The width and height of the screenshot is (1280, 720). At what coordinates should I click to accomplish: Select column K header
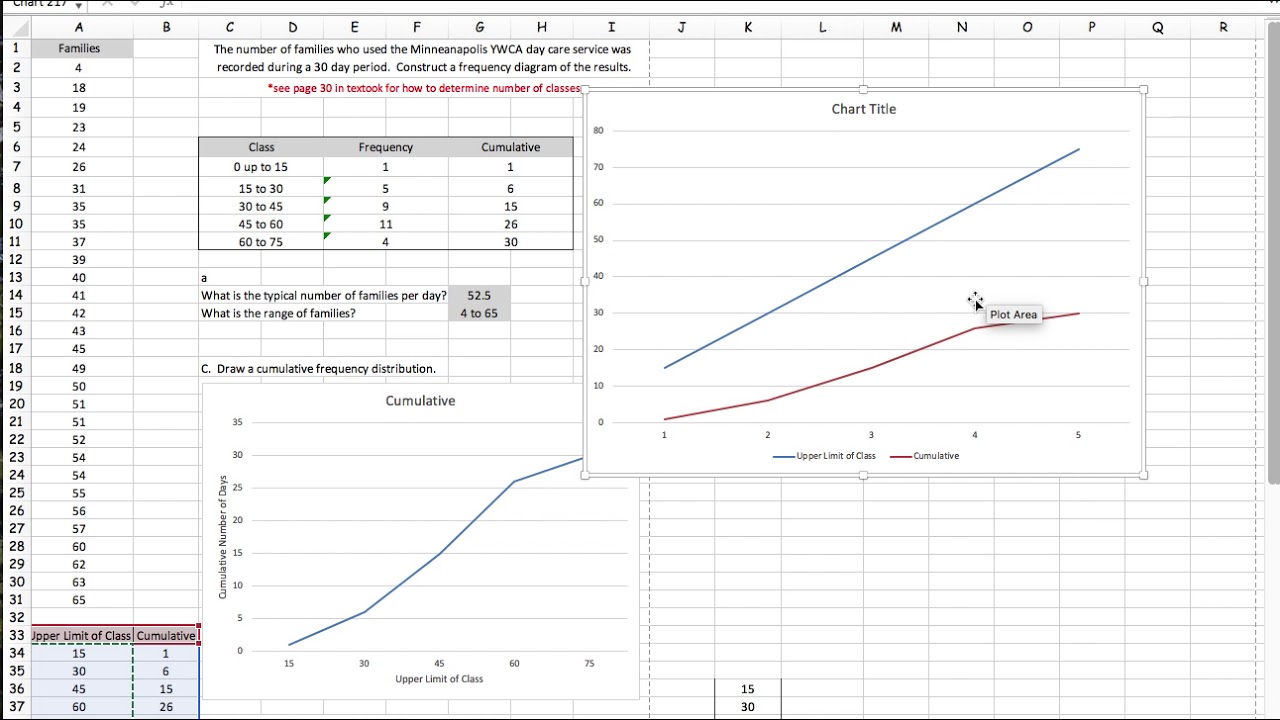(748, 27)
